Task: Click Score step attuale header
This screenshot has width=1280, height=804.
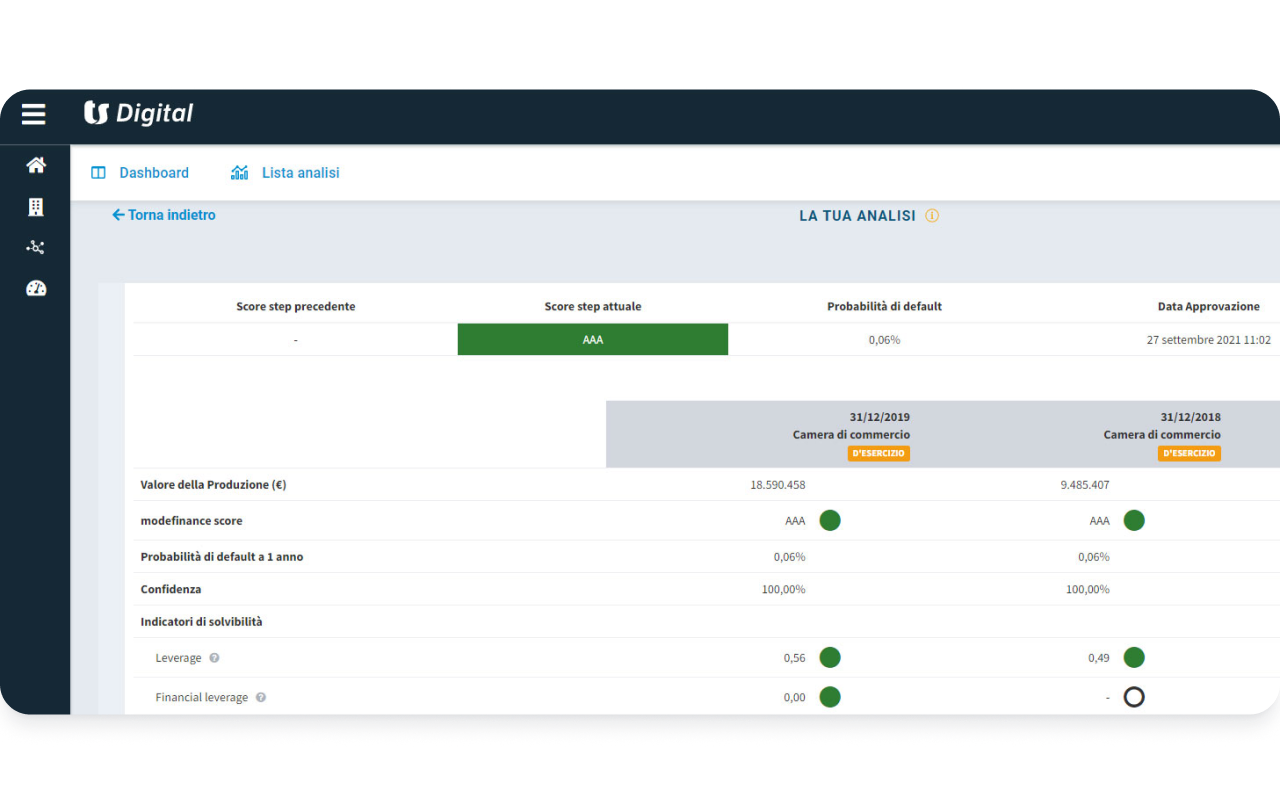Action: 593,306
